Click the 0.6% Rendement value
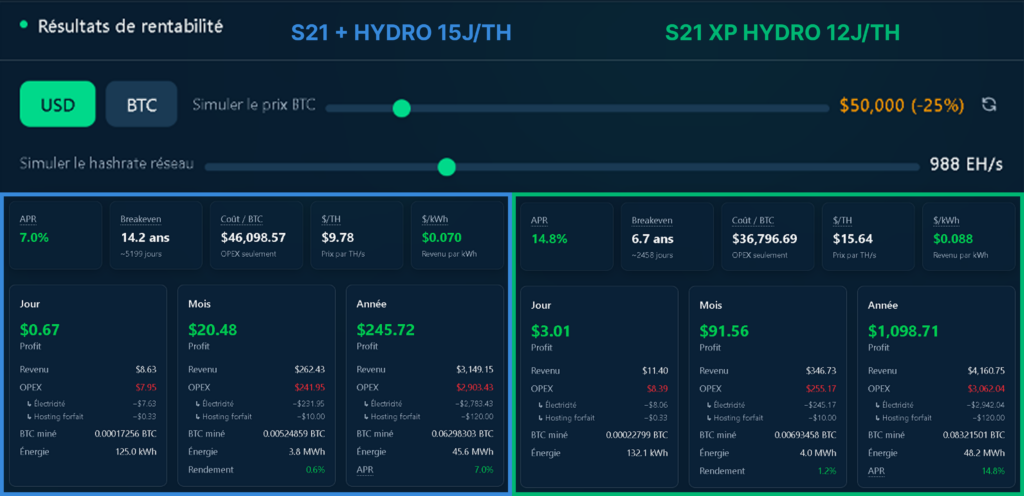This screenshot has height=496, width=1024. tap(316, 469)
